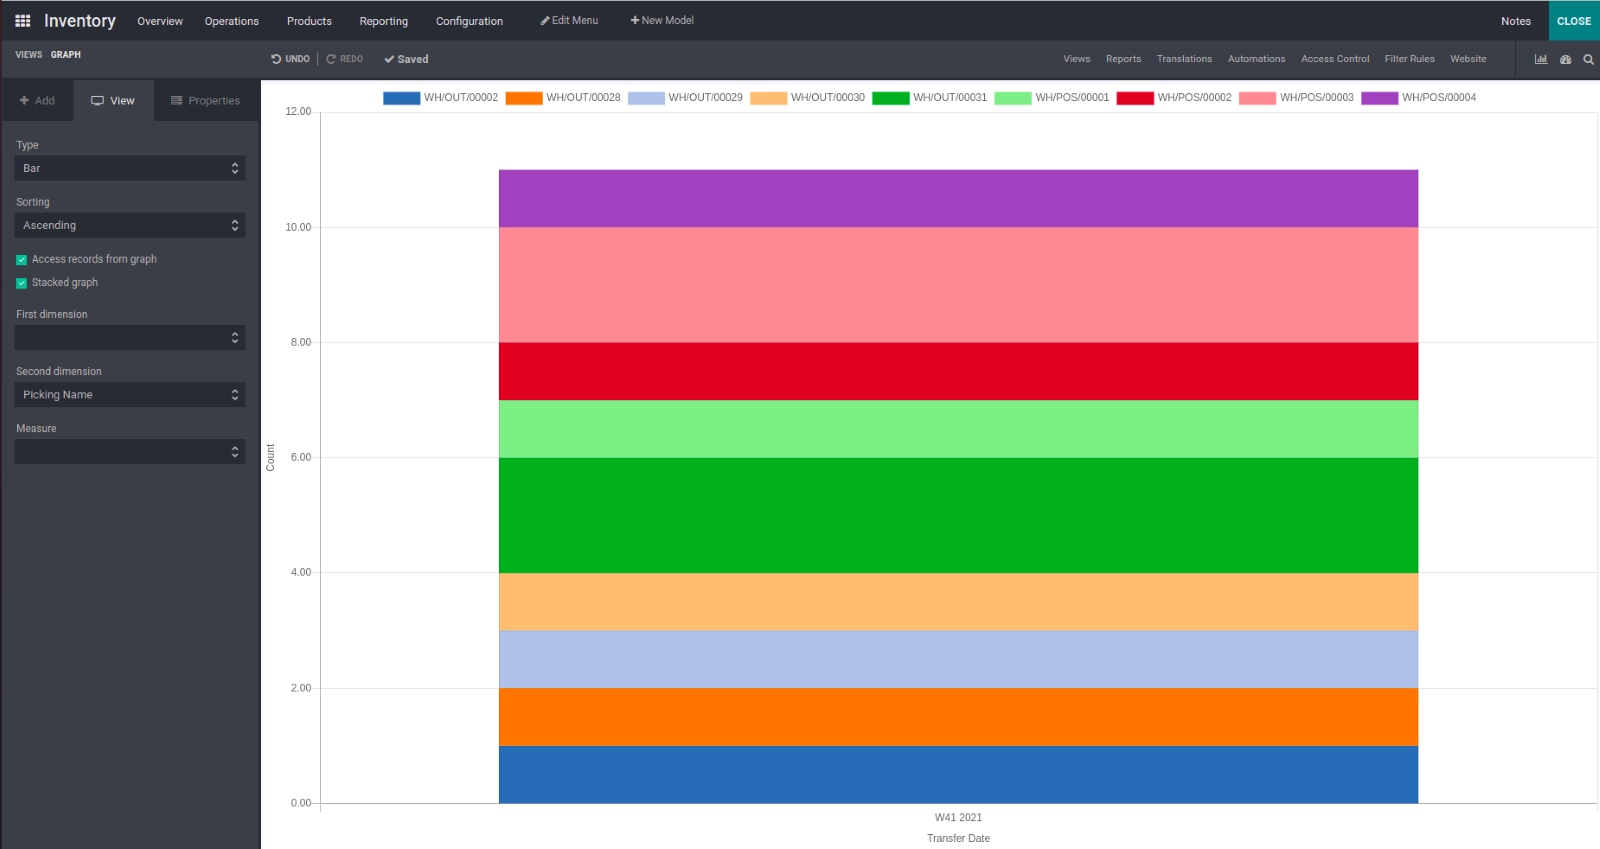The image size is (1600, 849).
Task: Open the Access Control link
Action: tap(1334, 59)
